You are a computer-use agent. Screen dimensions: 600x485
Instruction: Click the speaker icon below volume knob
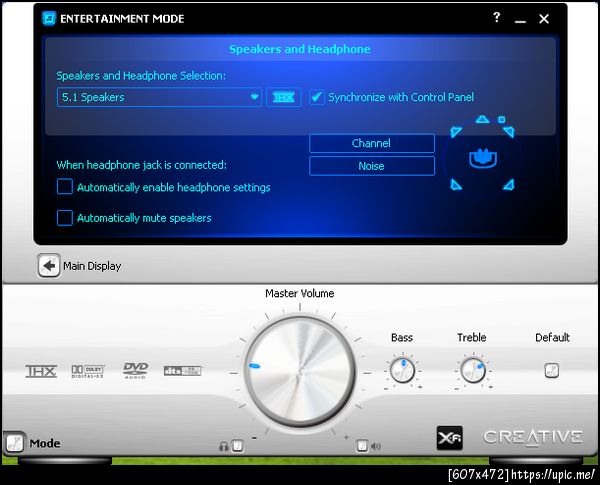pos(376,446)
